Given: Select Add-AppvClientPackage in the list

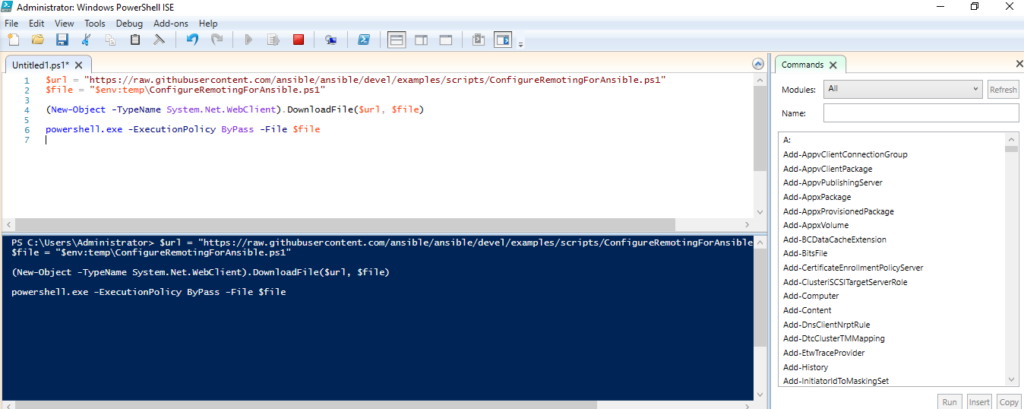Looking at the screenshot, I should 827,169.
